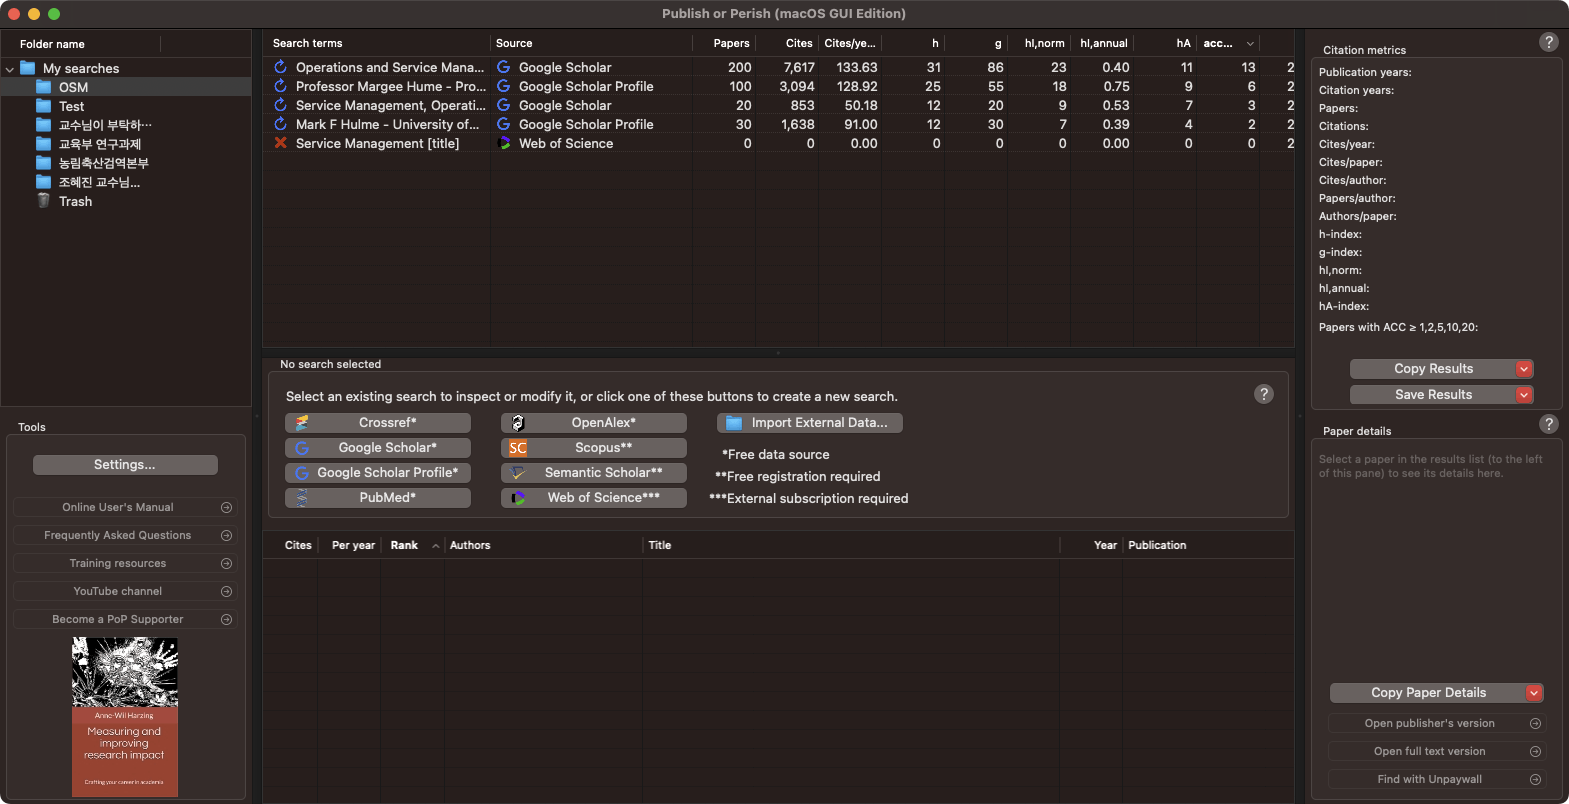Screen dimensions: 1569x804
Task: Click the book cover thumbnail in Tools
Action: tap(125, 717)
